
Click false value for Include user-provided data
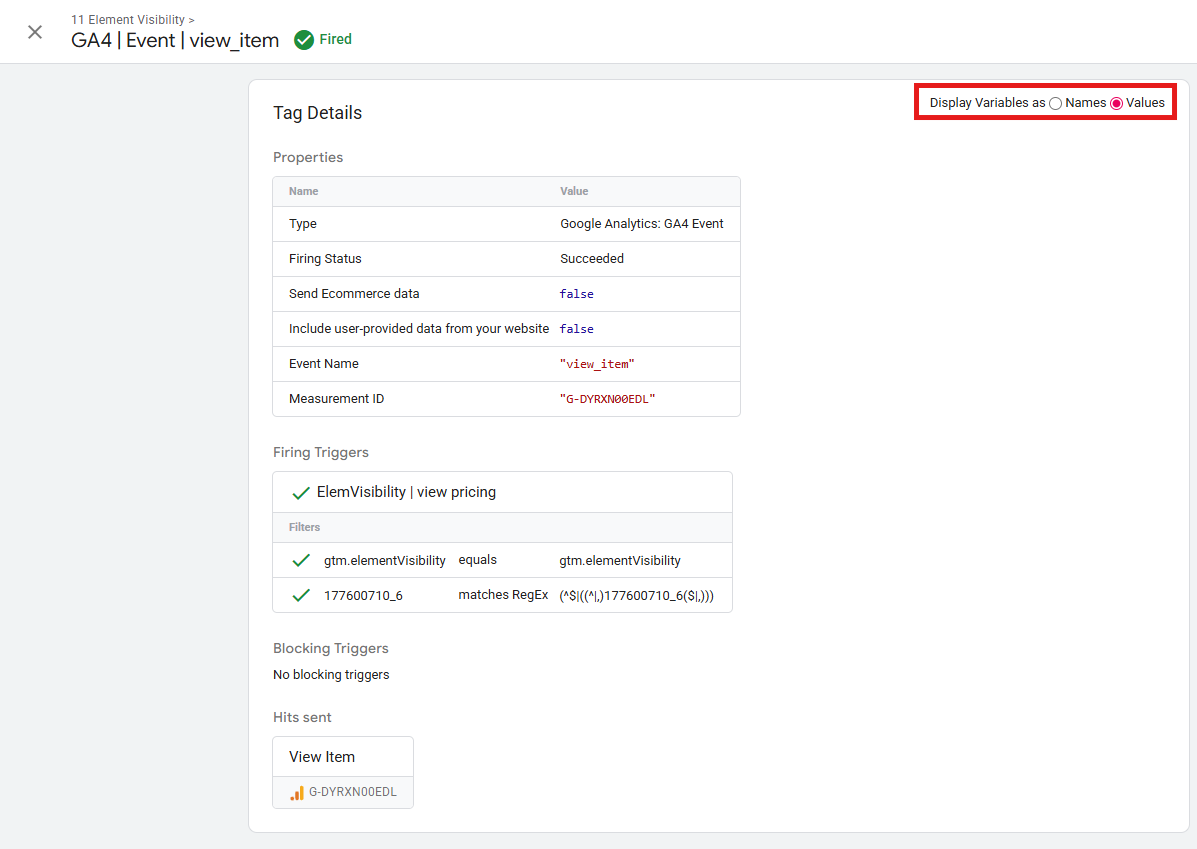[x=576, y=329]
